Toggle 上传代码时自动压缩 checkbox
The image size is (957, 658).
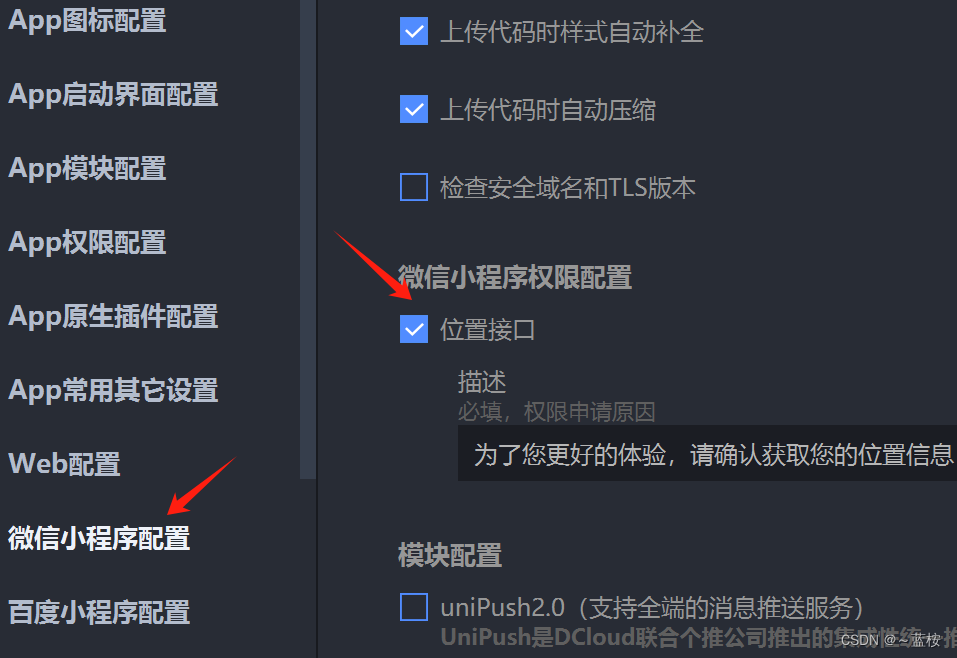[x=414, y=109]
